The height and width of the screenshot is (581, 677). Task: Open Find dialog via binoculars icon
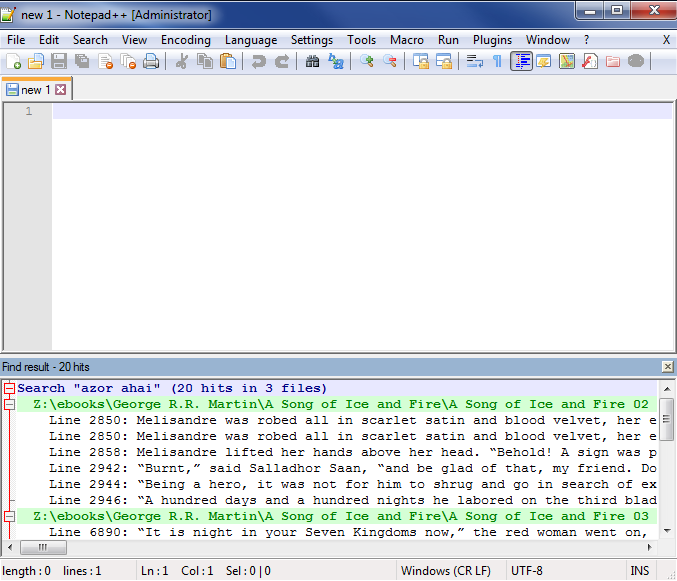(x=313, y=61)
